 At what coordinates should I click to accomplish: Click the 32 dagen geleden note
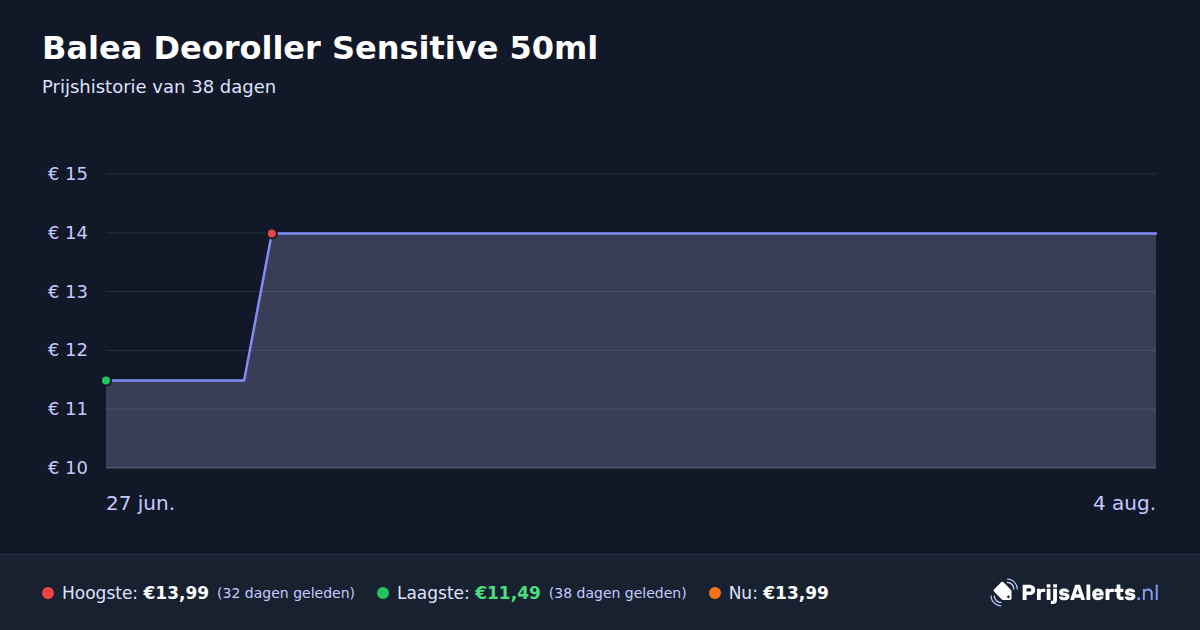click(286, 593)
